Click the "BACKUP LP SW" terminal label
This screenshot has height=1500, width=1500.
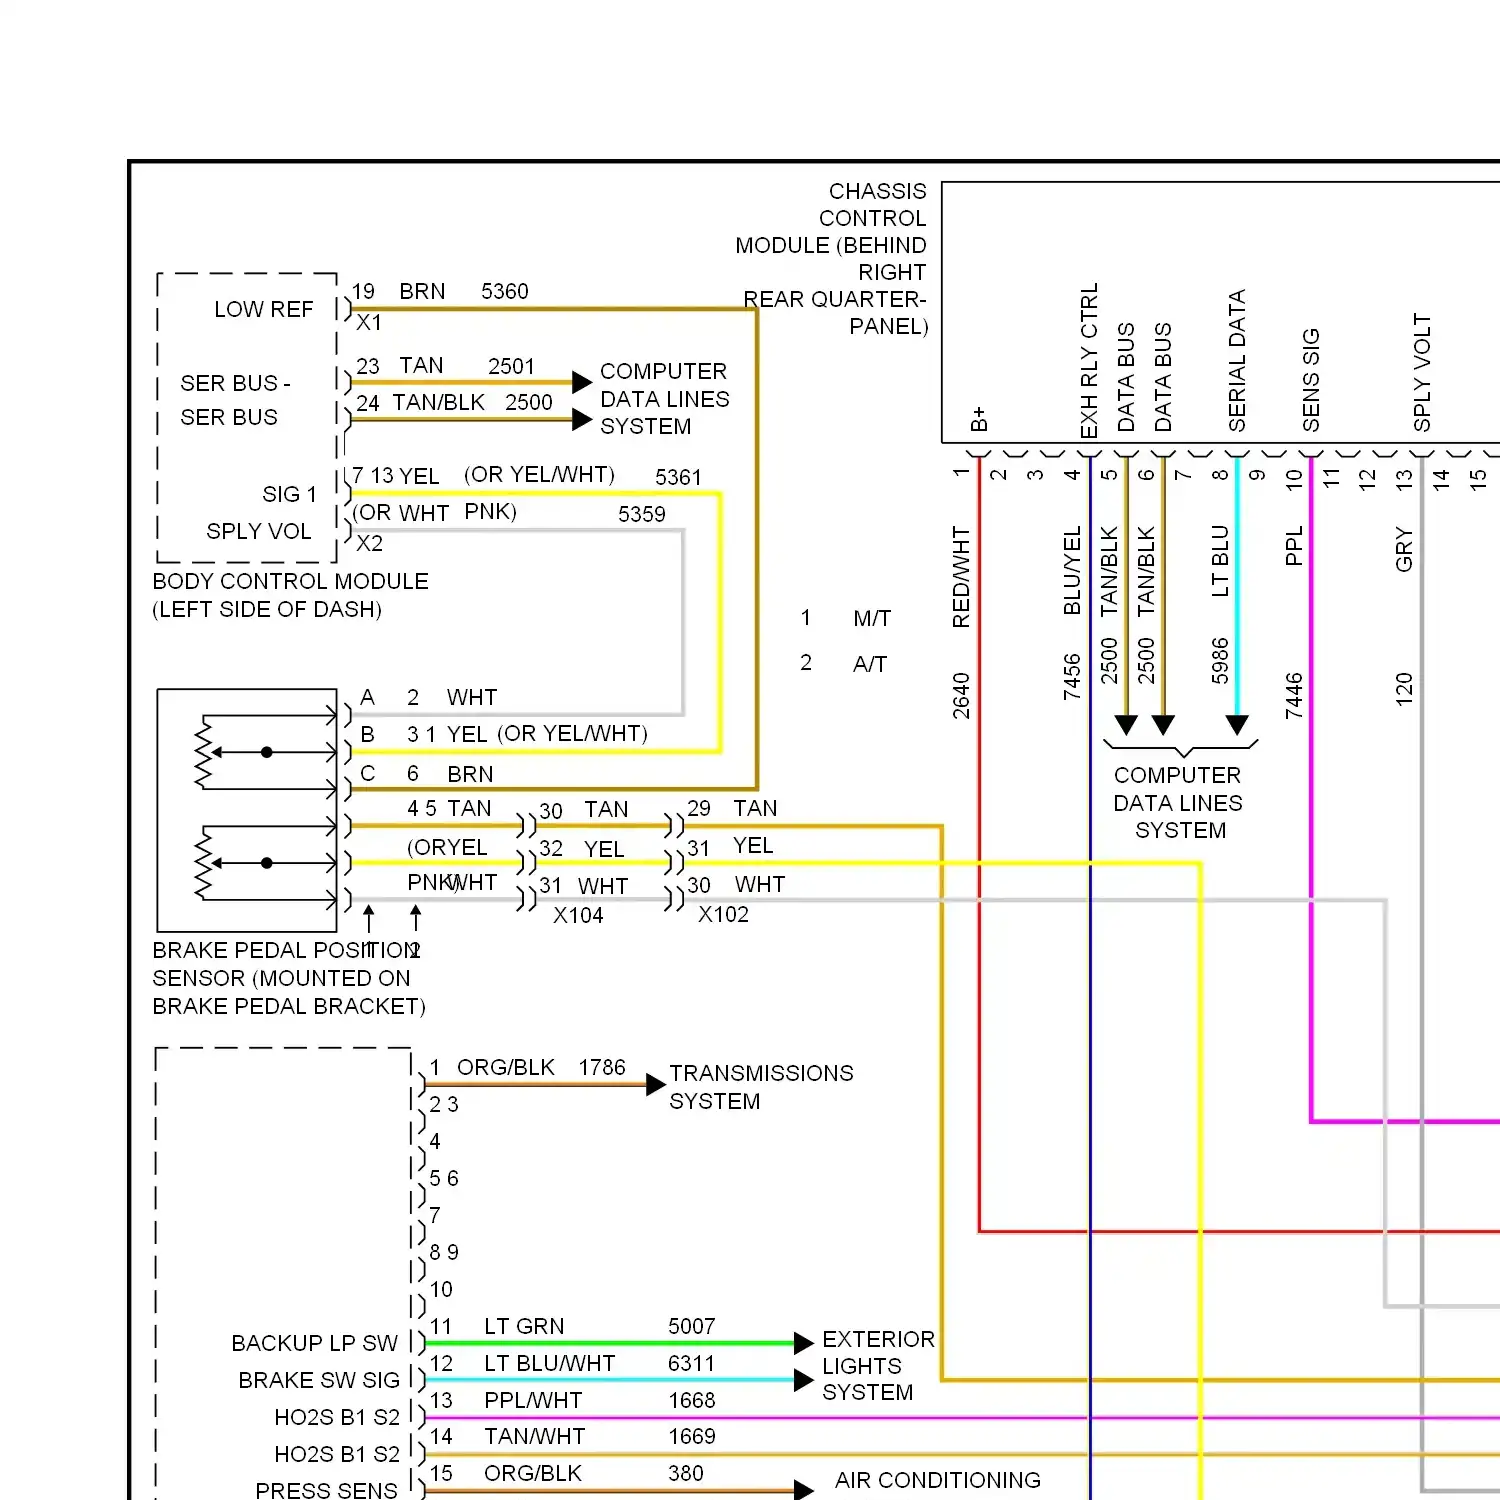click(314, 1343)
